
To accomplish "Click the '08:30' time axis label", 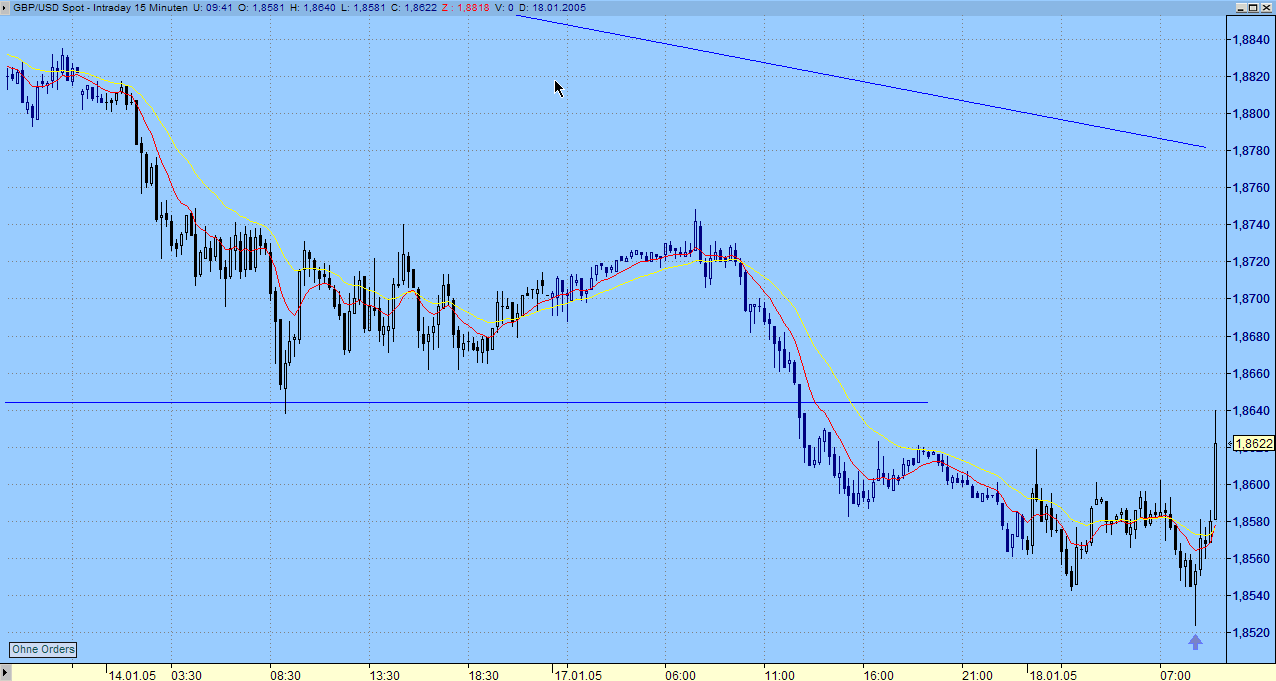I will pyautogui.click(x=285, y=675).
